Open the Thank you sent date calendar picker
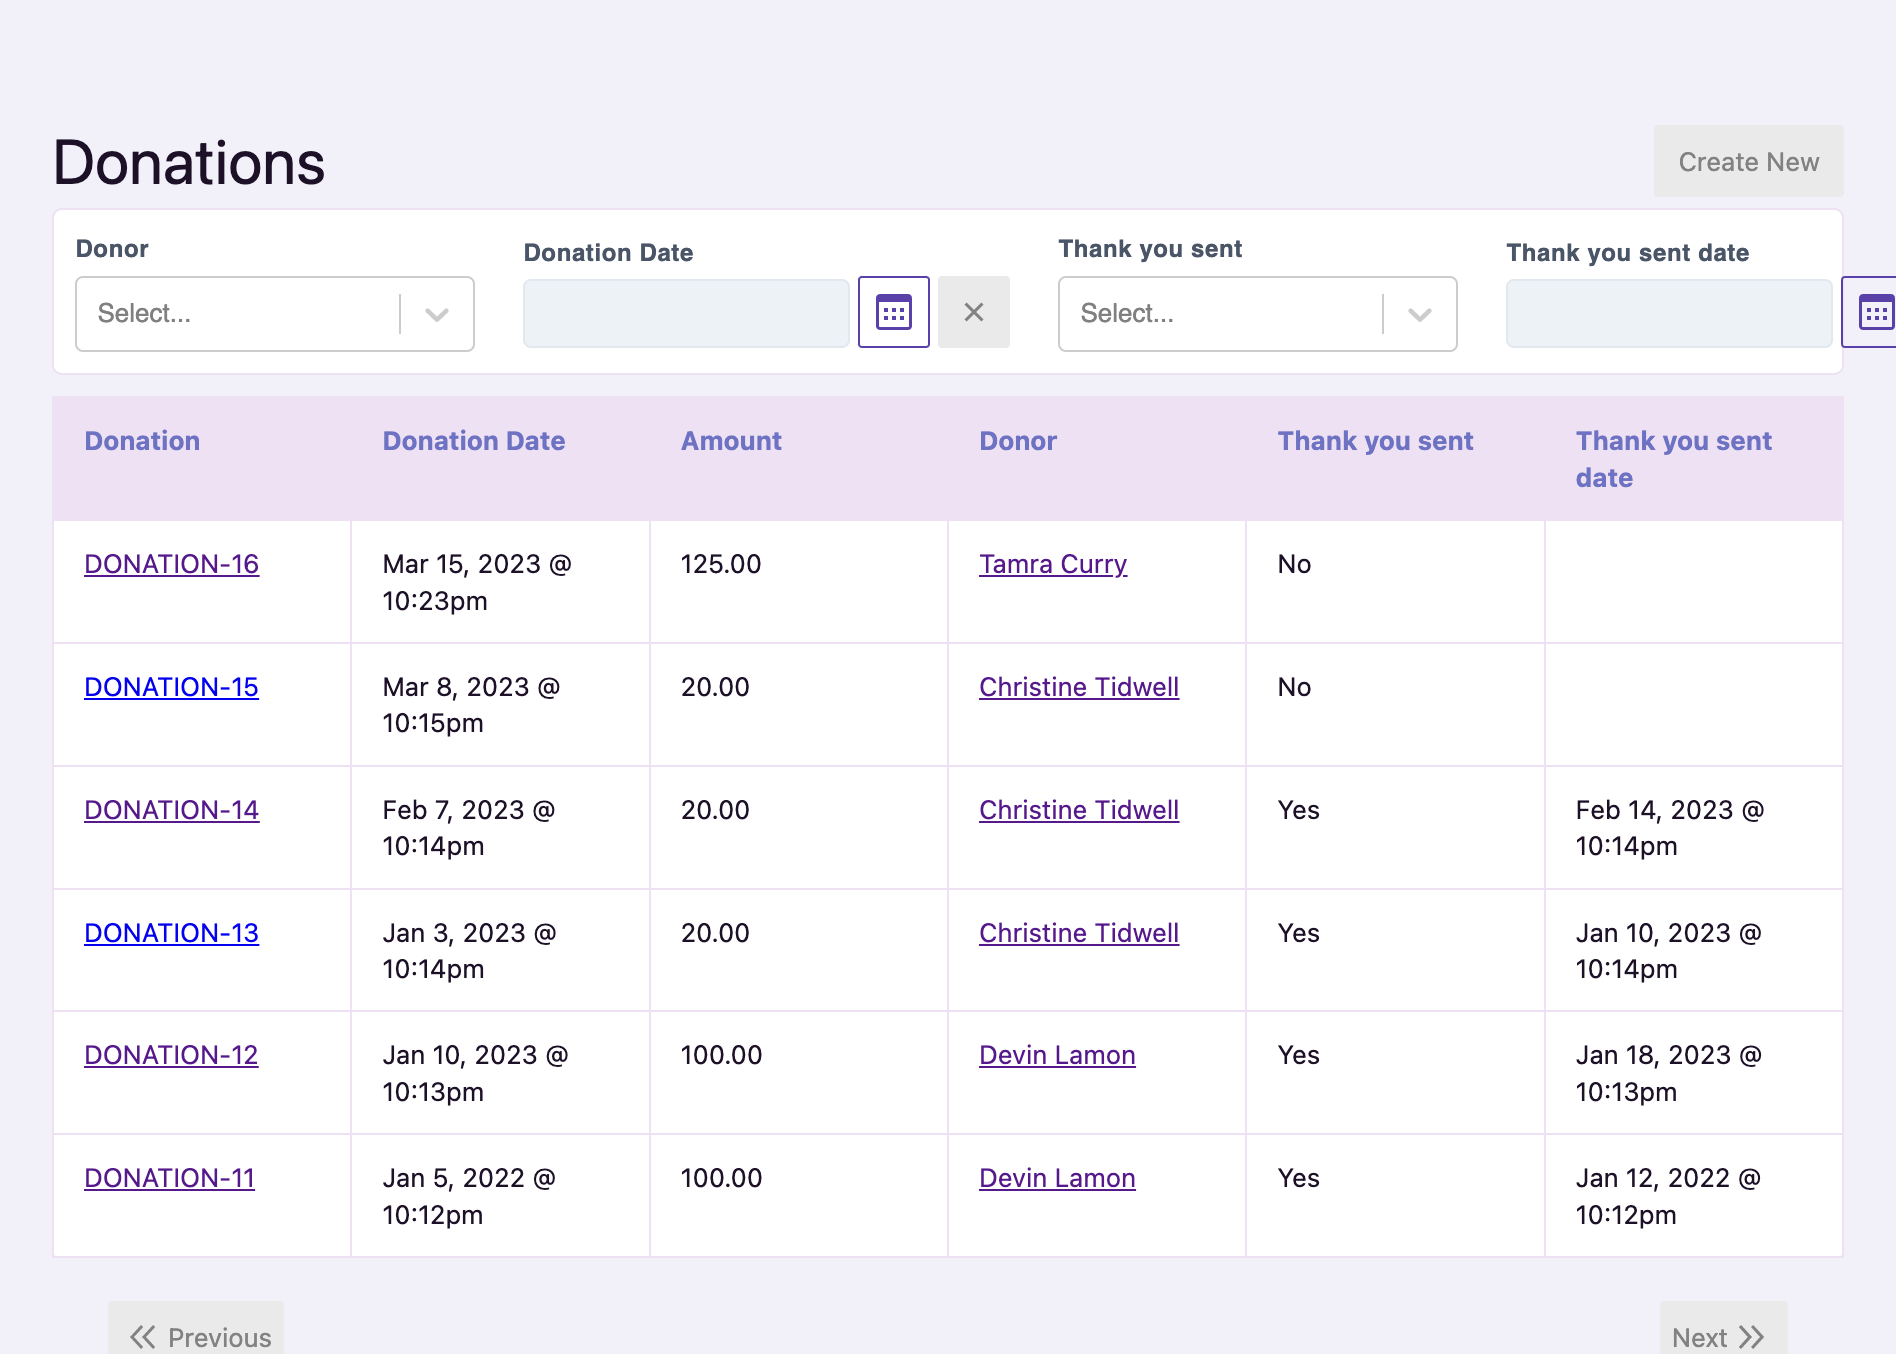Image resolution: width=1896 pixels, height=1354 pixels. click(x=1876, y=311)
